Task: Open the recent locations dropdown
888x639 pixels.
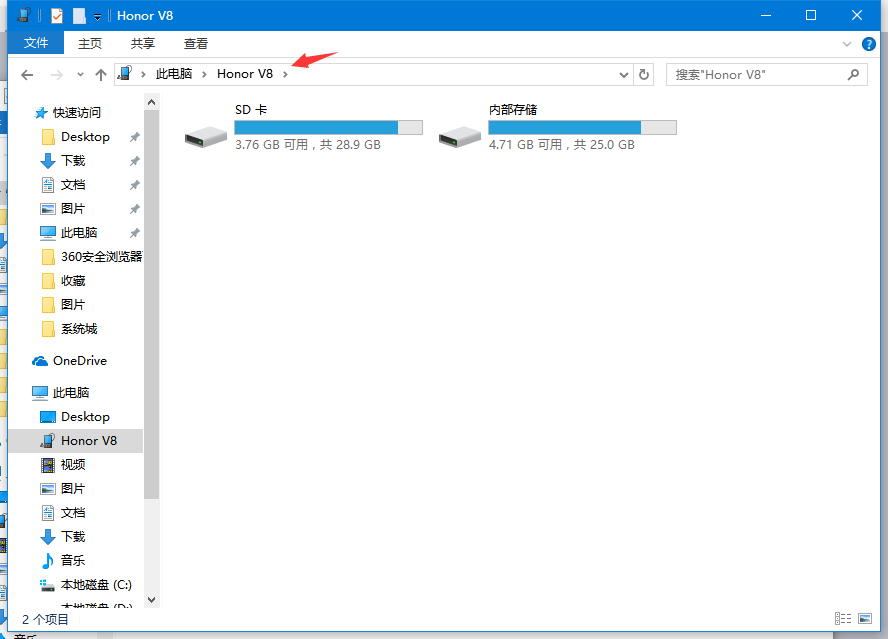Action: [x=80, y=75]
